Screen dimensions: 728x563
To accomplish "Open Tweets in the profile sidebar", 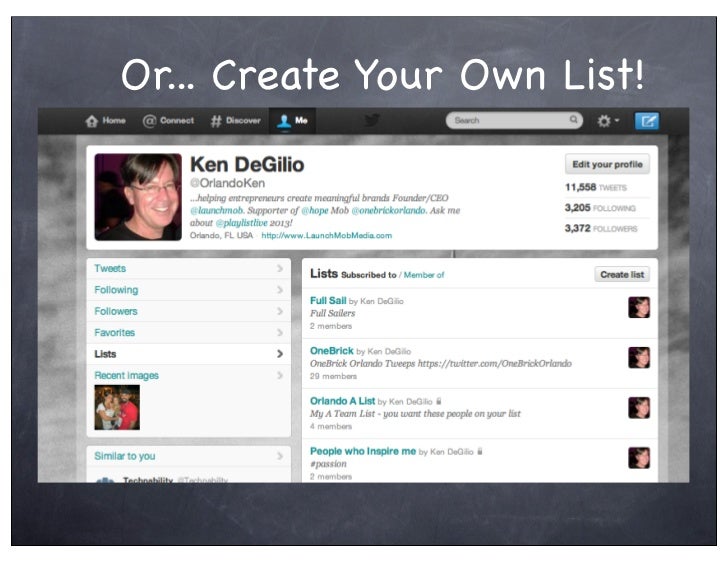I will click(x=188, y=269).
